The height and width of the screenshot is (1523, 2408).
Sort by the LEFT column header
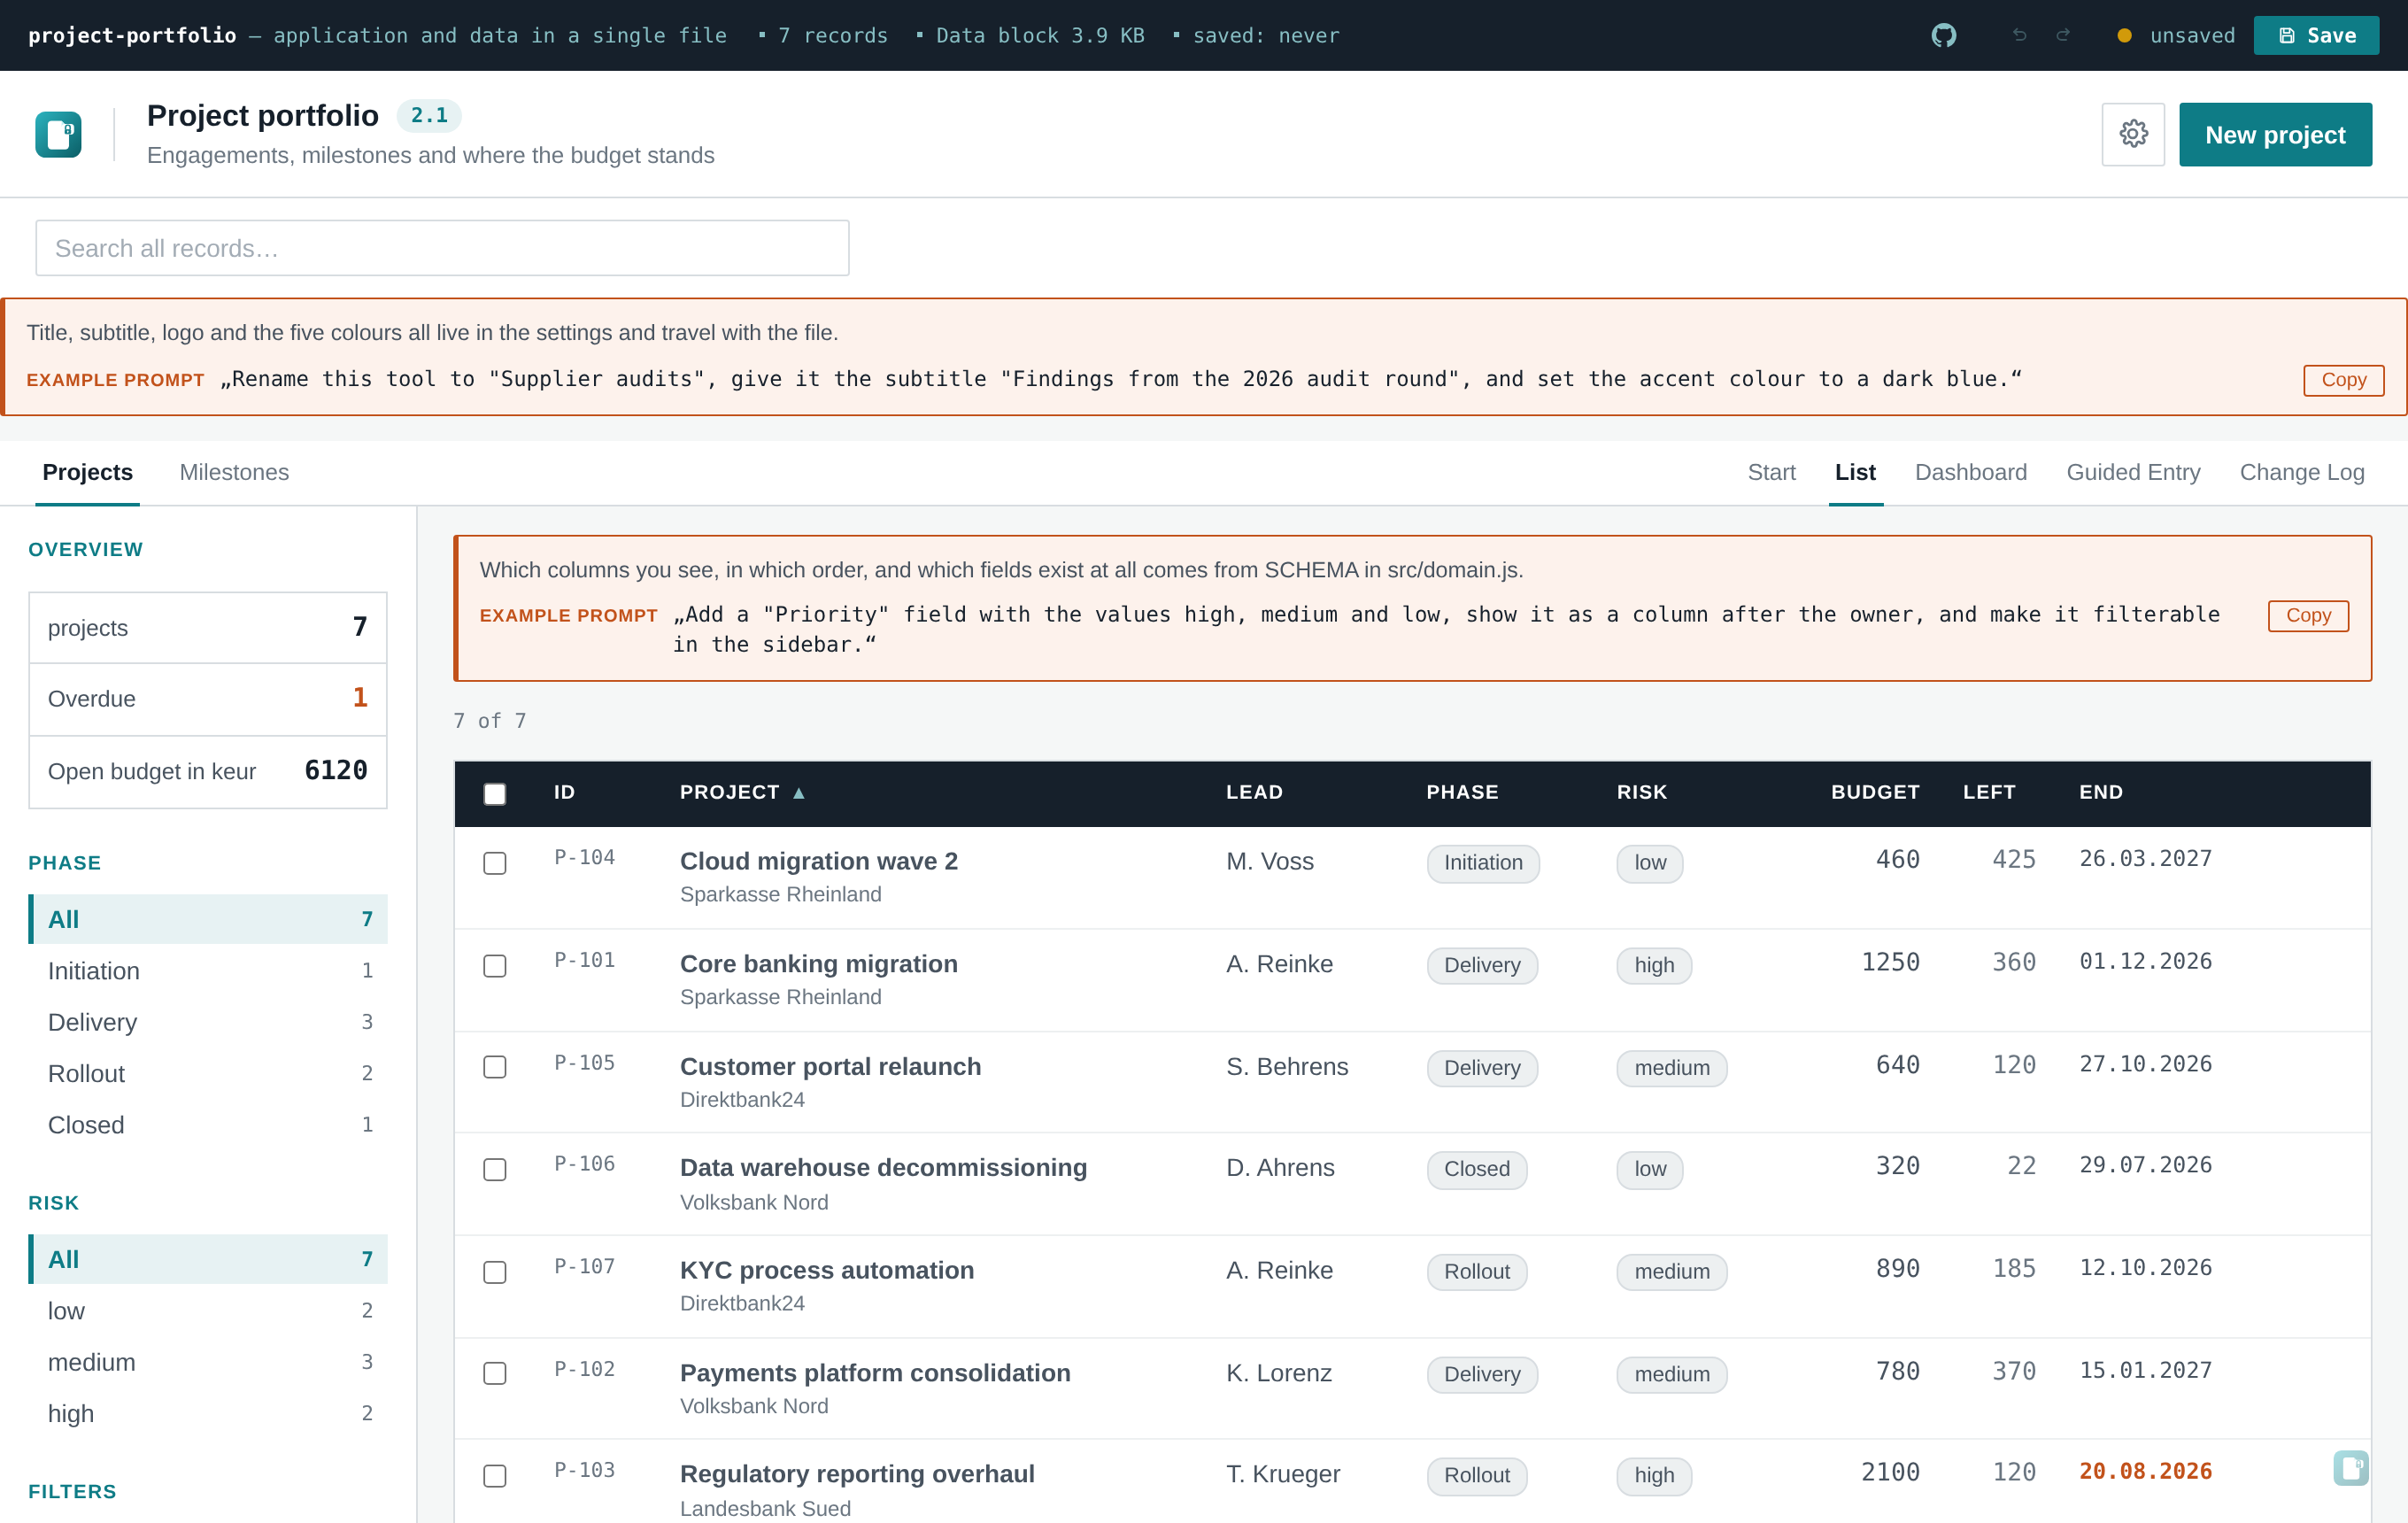(x=1989, y=792)
